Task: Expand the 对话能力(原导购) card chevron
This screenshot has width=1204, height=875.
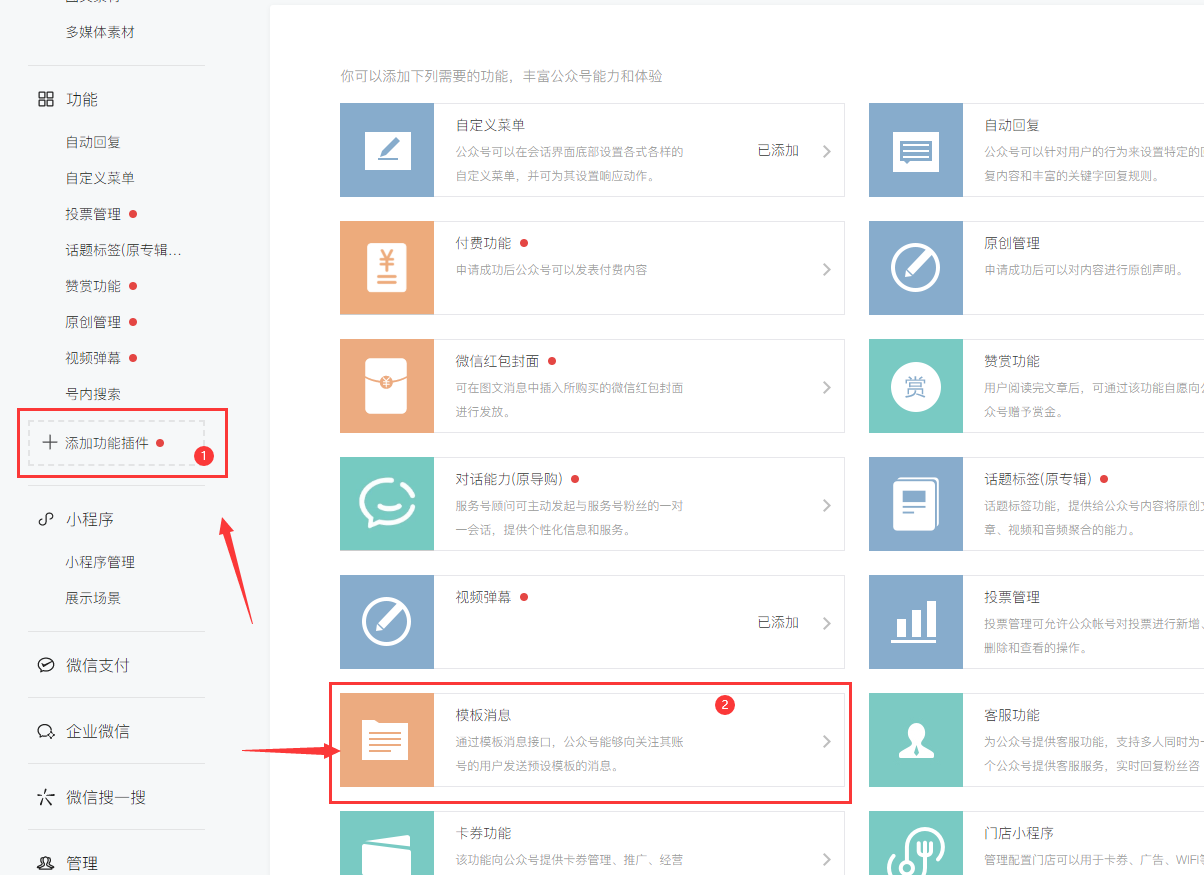Action: click(x=827, y=505)
